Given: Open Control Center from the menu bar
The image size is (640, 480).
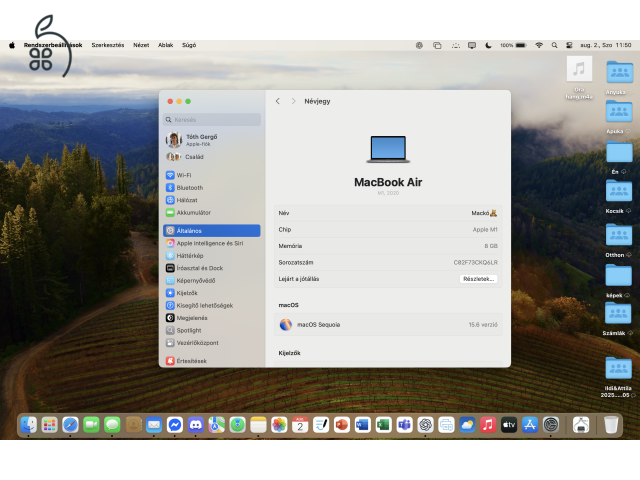Looking at the screenshot, I should [569, 45].
